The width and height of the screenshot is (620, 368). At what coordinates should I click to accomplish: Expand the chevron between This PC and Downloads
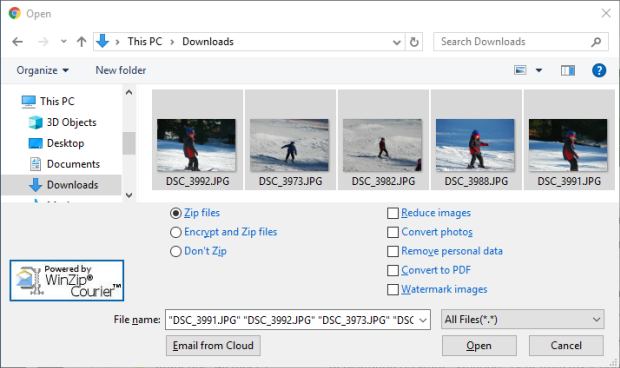[172, 42]
